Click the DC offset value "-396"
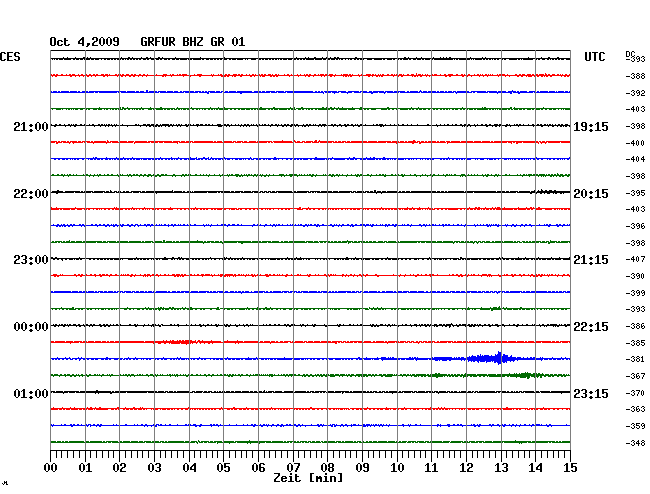 tap(635, 226)
